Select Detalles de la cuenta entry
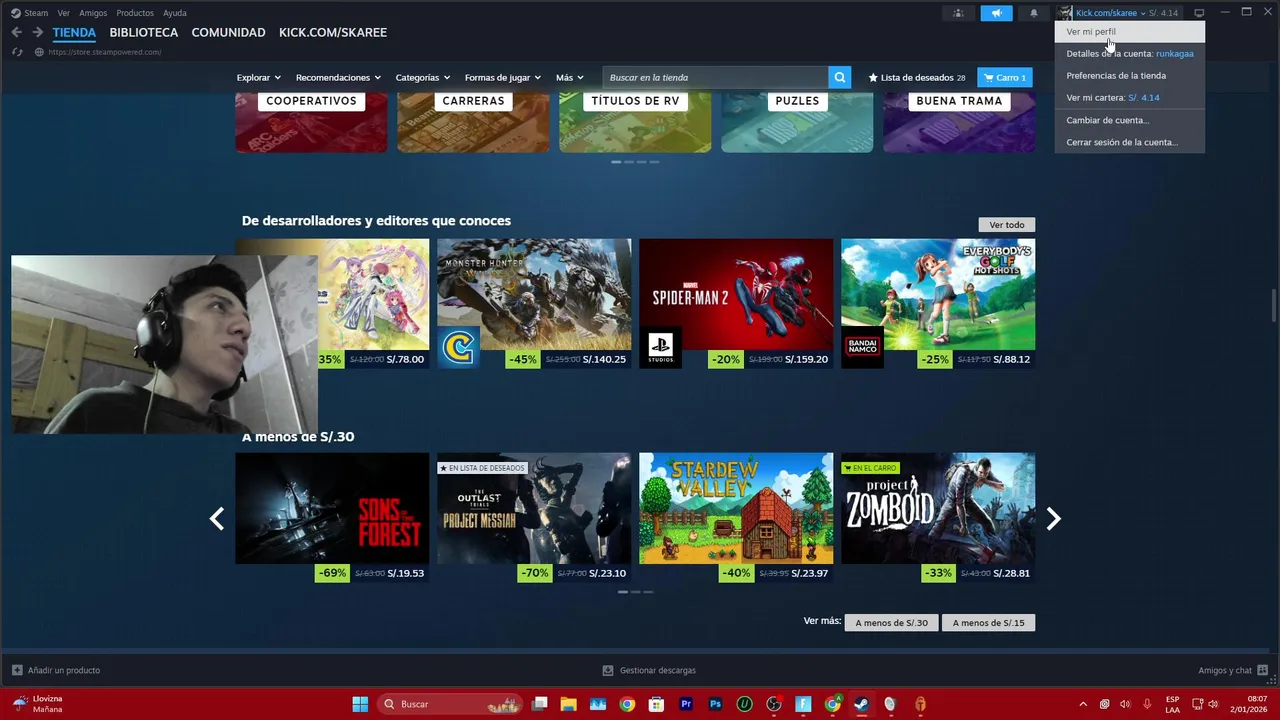Image resolution: width=1280 pixels, height=720 pixels. [1130, 53]
